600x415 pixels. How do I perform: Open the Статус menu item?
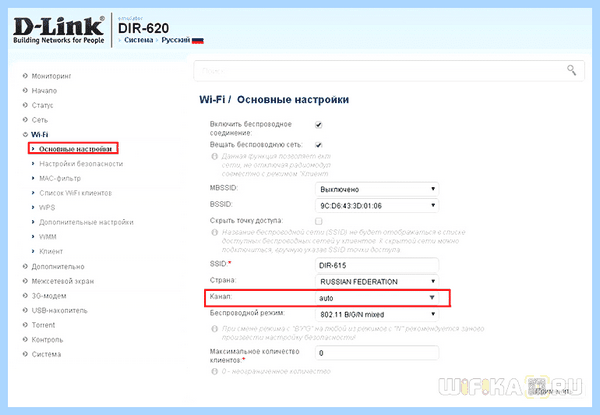(42, 105)
